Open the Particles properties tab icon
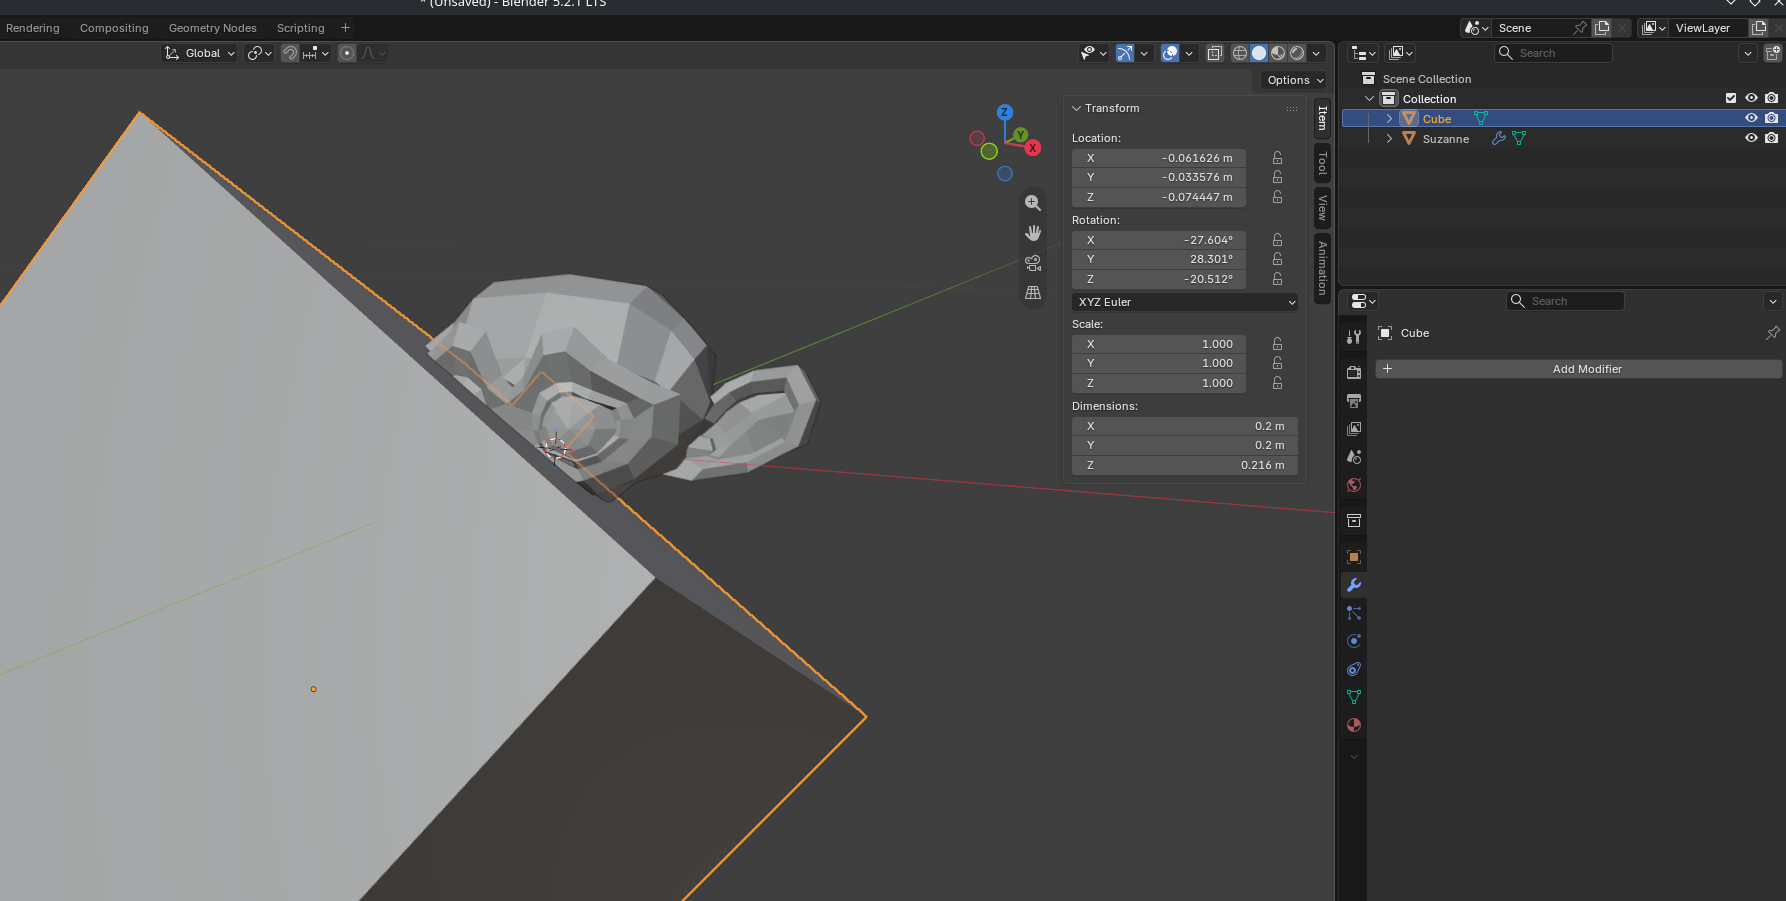The image size is (1786, 901). (1354, 613)
